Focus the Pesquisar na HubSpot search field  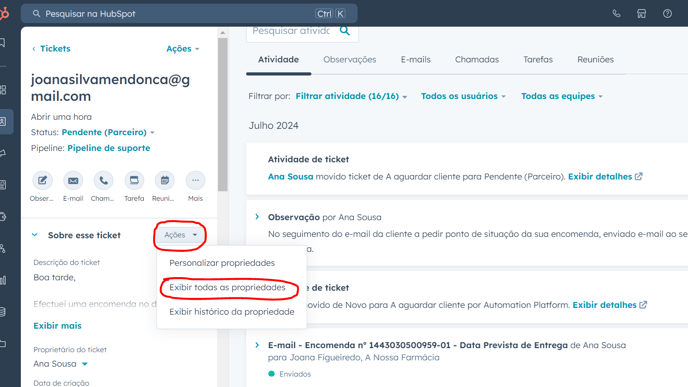point(189,14)
